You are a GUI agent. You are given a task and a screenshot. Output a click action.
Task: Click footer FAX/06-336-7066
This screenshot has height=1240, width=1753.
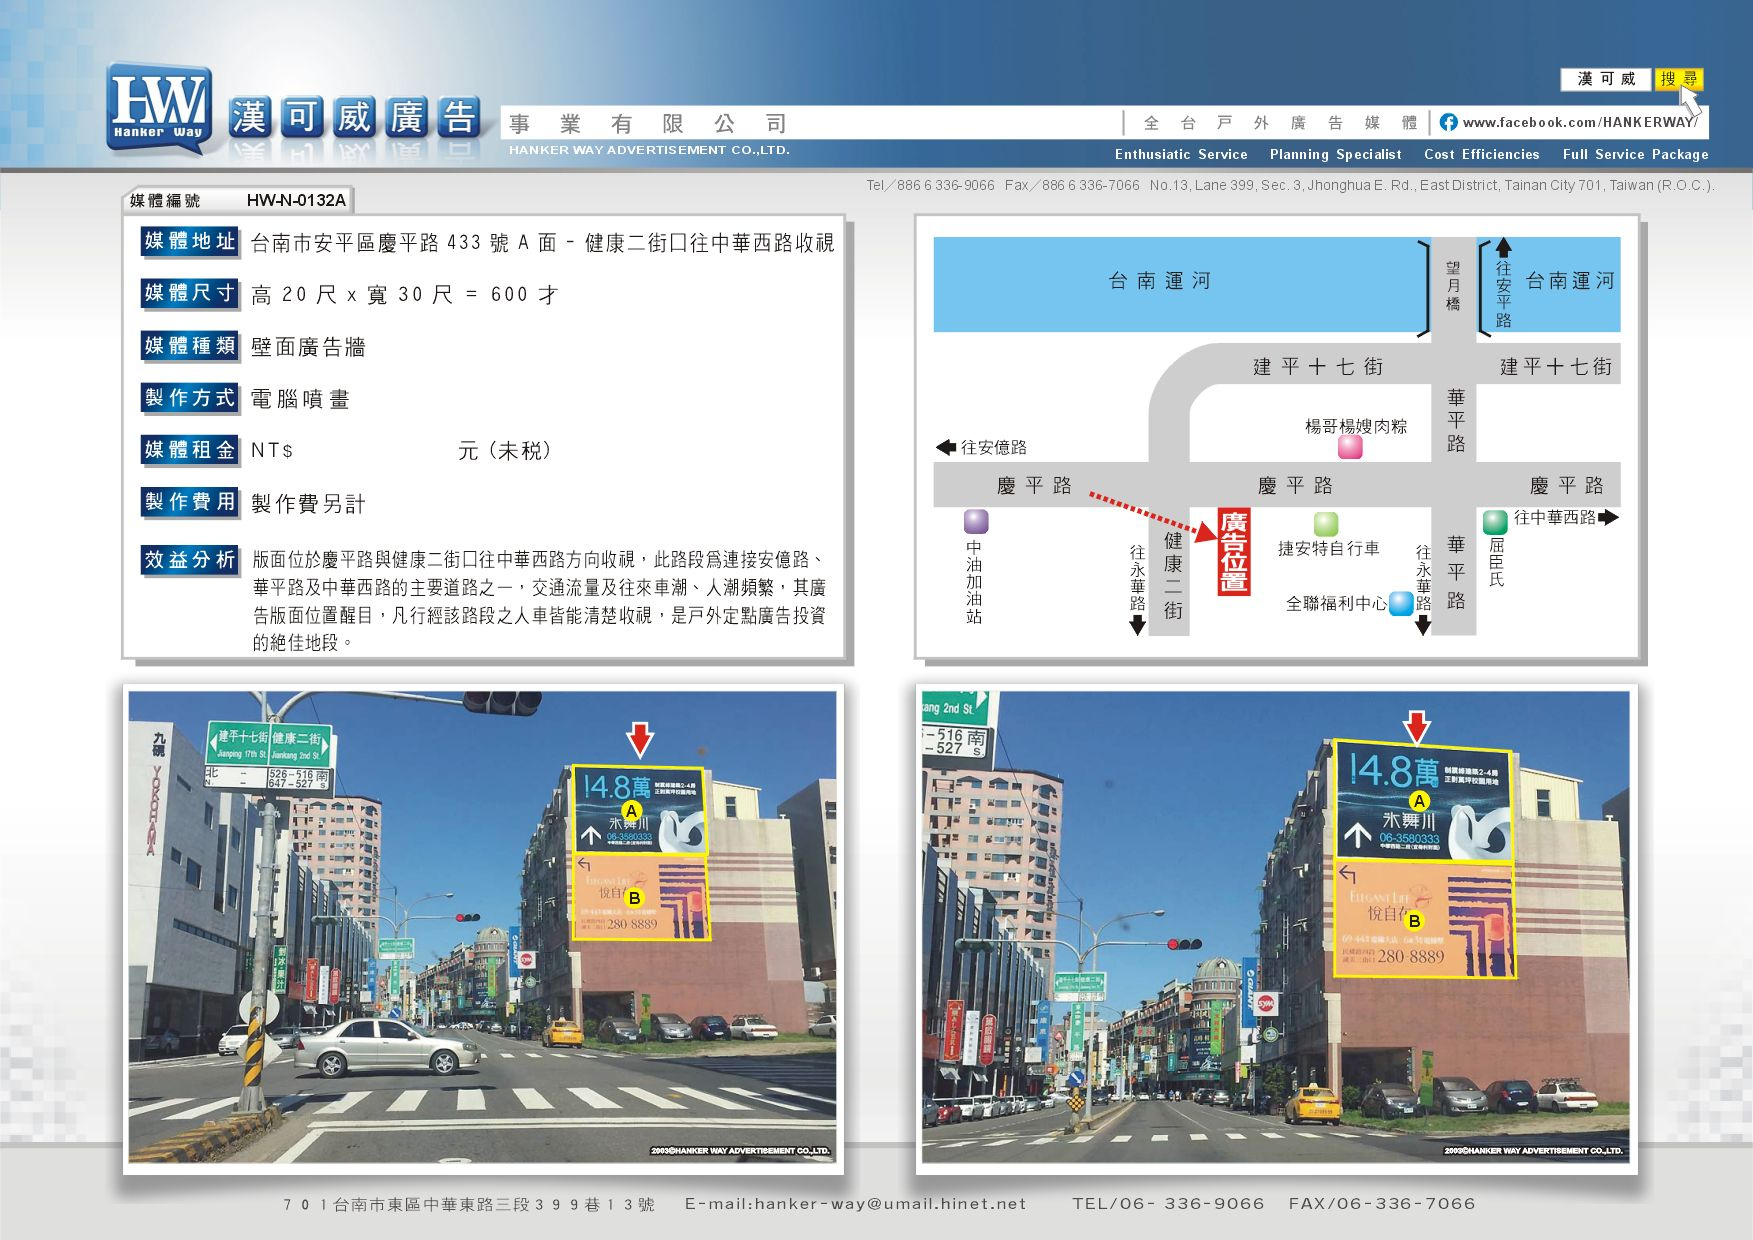[x=1382, y=1204]
